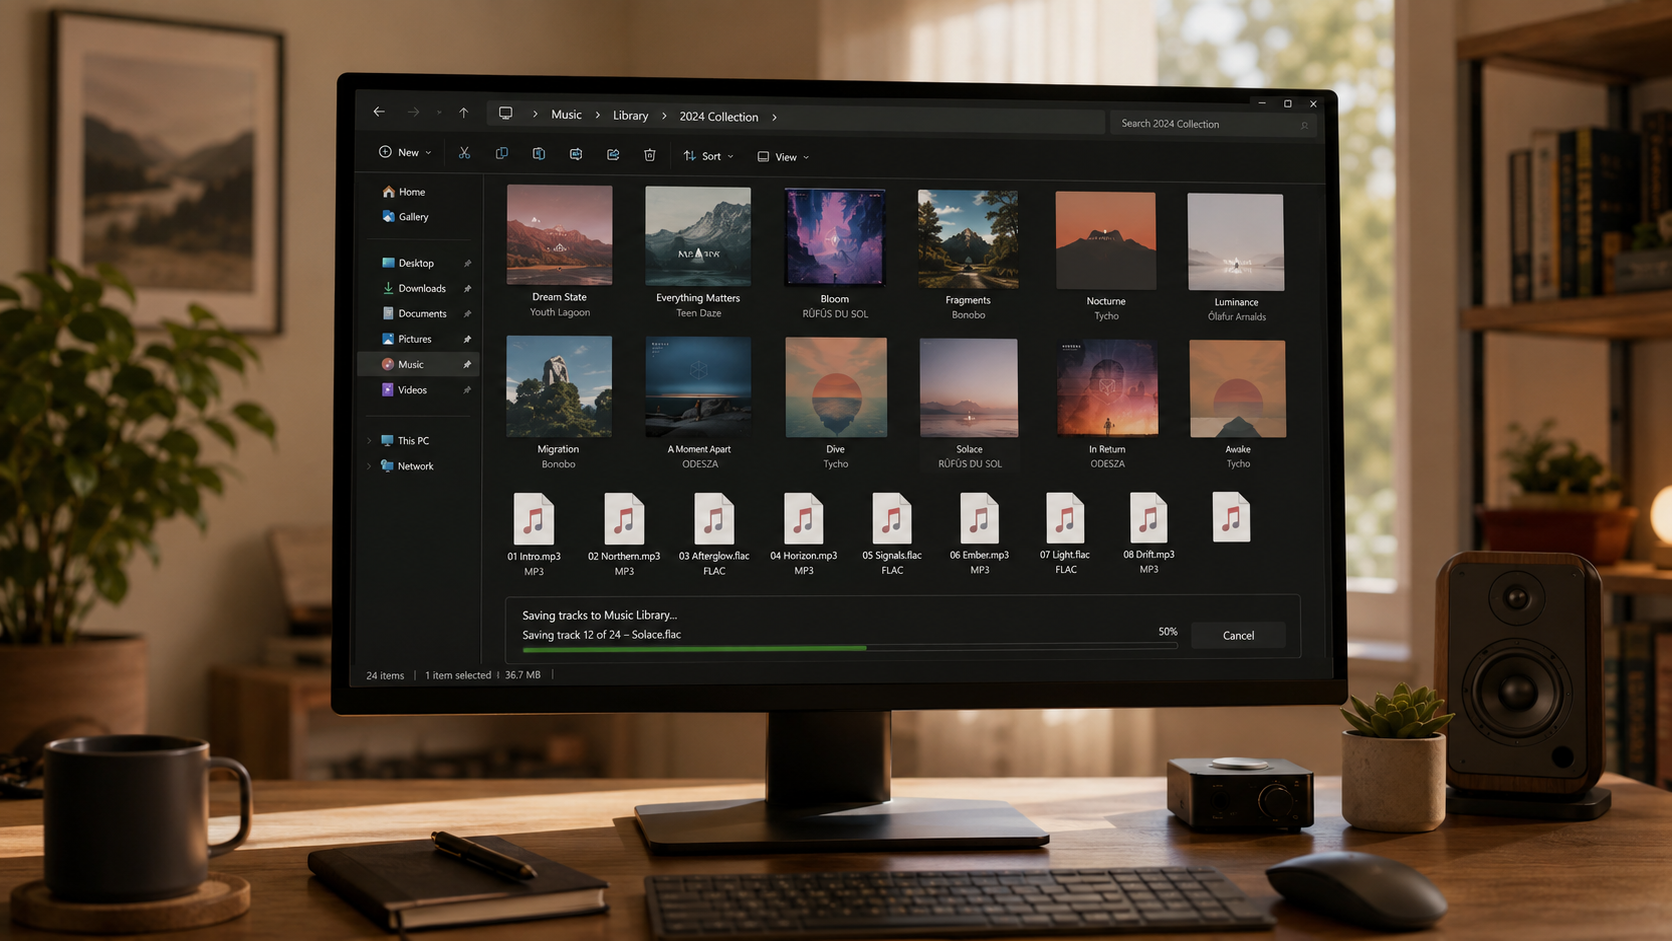Select the Migration album by Bonobo
This screenshot has width=1672, height=941.
click(x=559, y=387)
